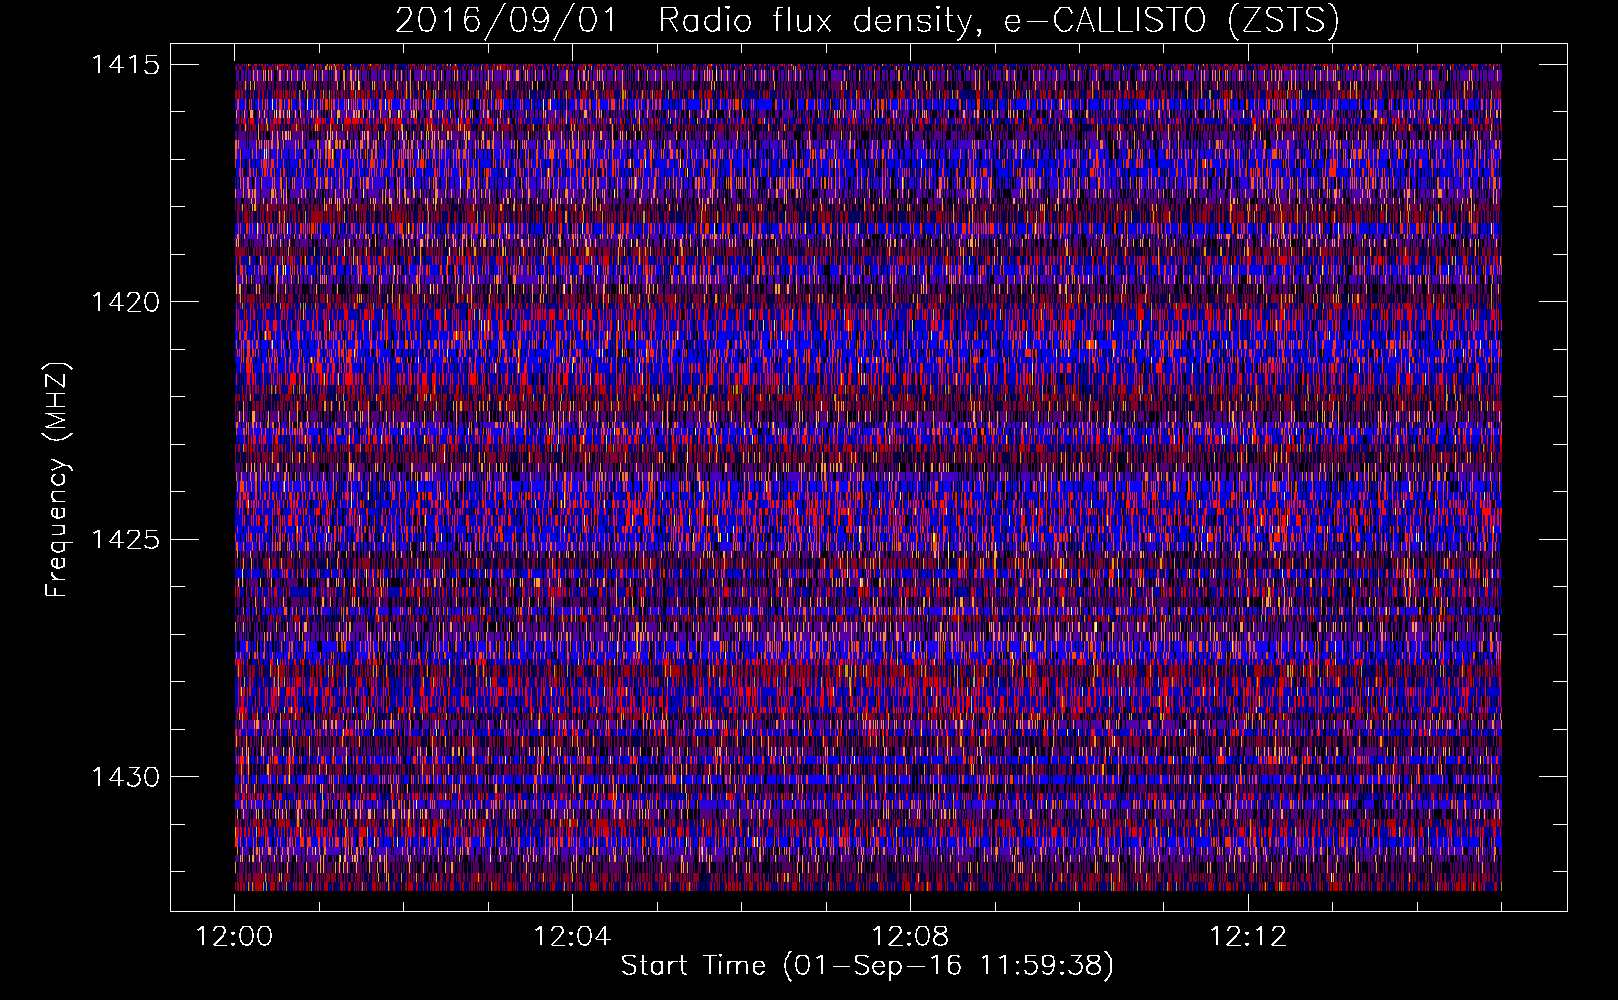Image resolution: width=1618 pixels, height=1000 pixels.
Task: Click the 12:04 time tick label
Action: pyautogui.click(x=572, y=936)
